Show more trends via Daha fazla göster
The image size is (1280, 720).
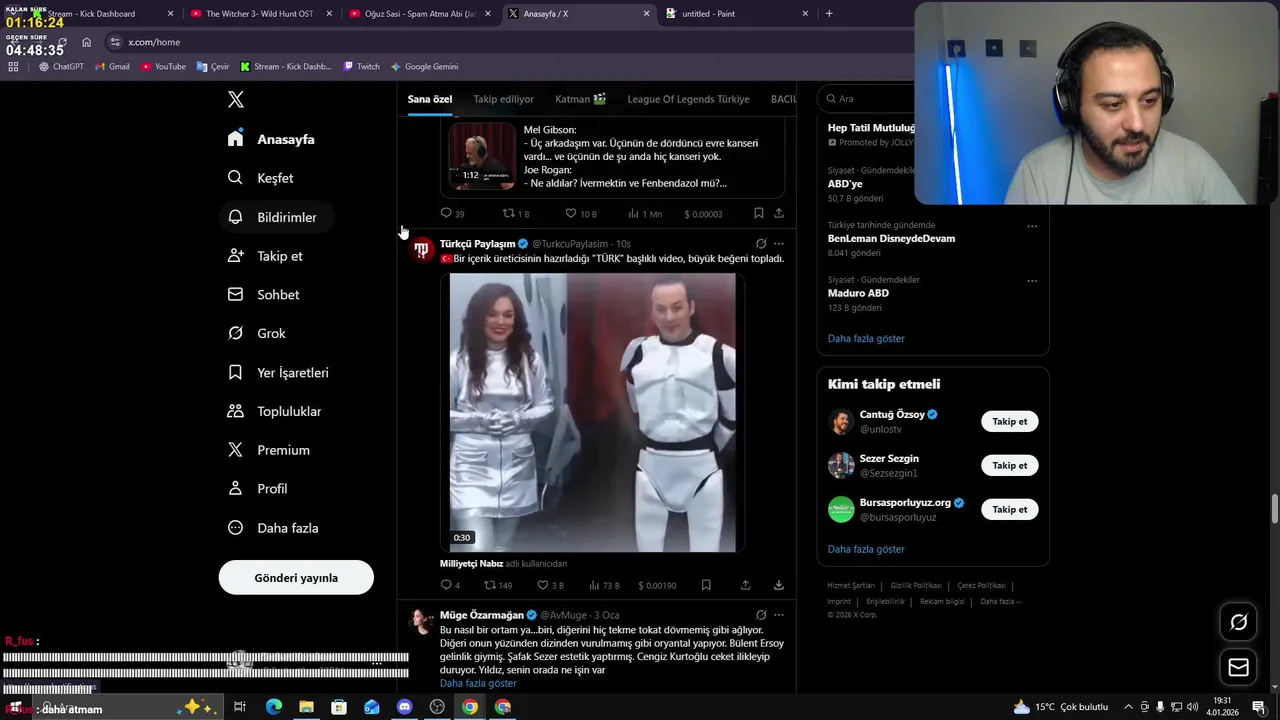[866, 338]
